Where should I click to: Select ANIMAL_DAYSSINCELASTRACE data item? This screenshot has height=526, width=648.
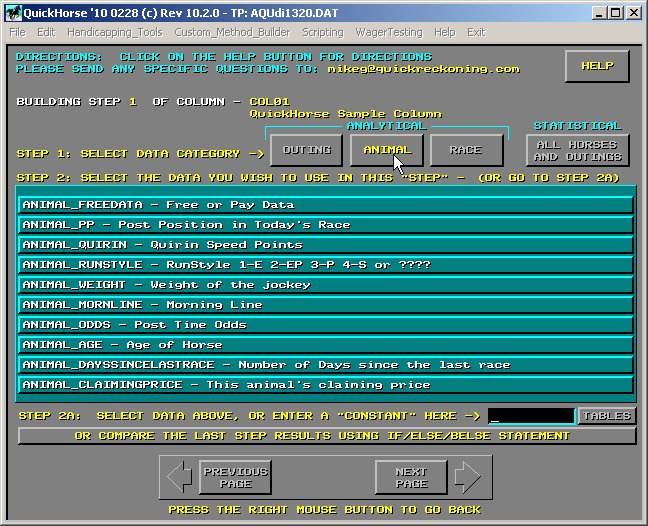tap(326, 365)
